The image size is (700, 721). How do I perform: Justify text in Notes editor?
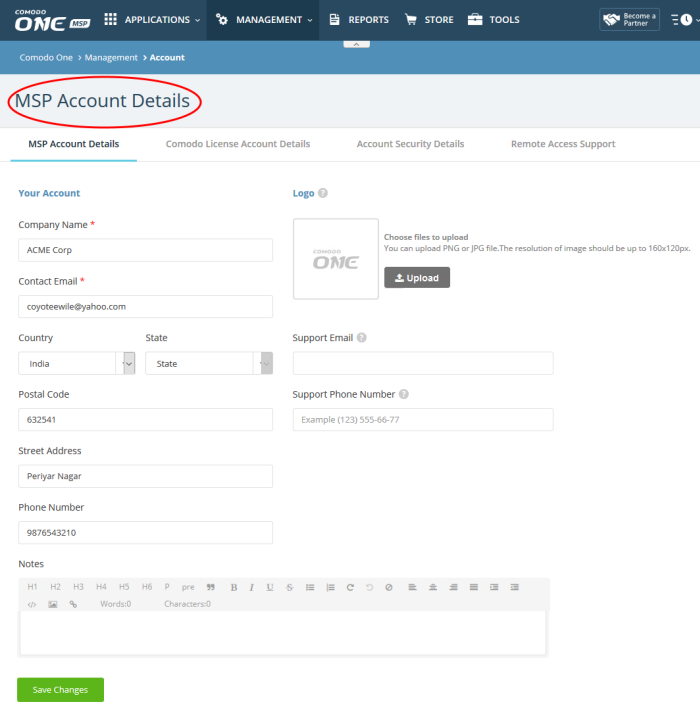[474, 587]
